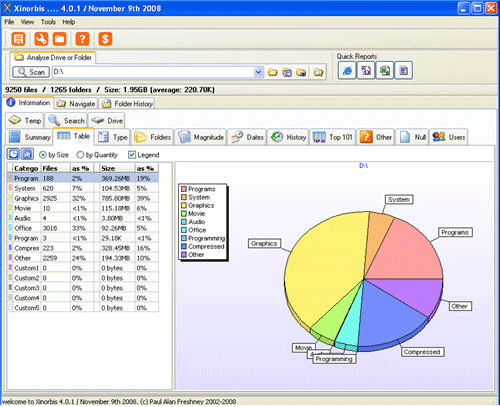Image resolution: width=500 pixels, height=407 pixels.
Task: Click the orange save report toolbar icon
Action: (18, 39)
